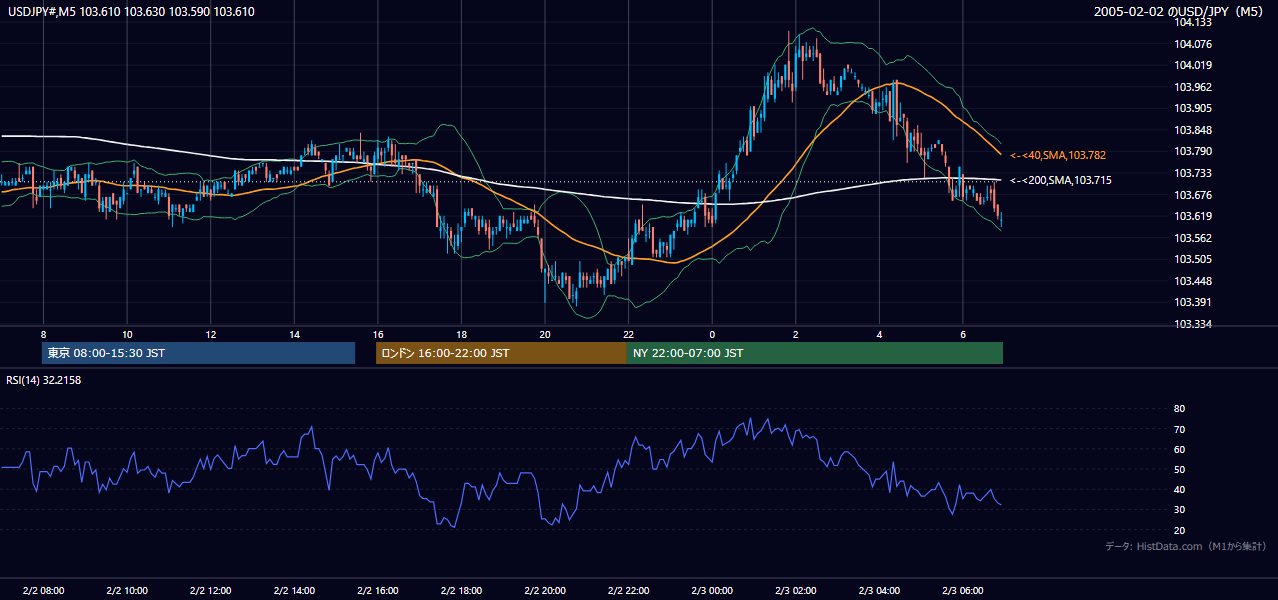Click the 2/2 14:00 bottom time label
The image size is (1278, 600).
pyautogui.click(x=294, y=590)
